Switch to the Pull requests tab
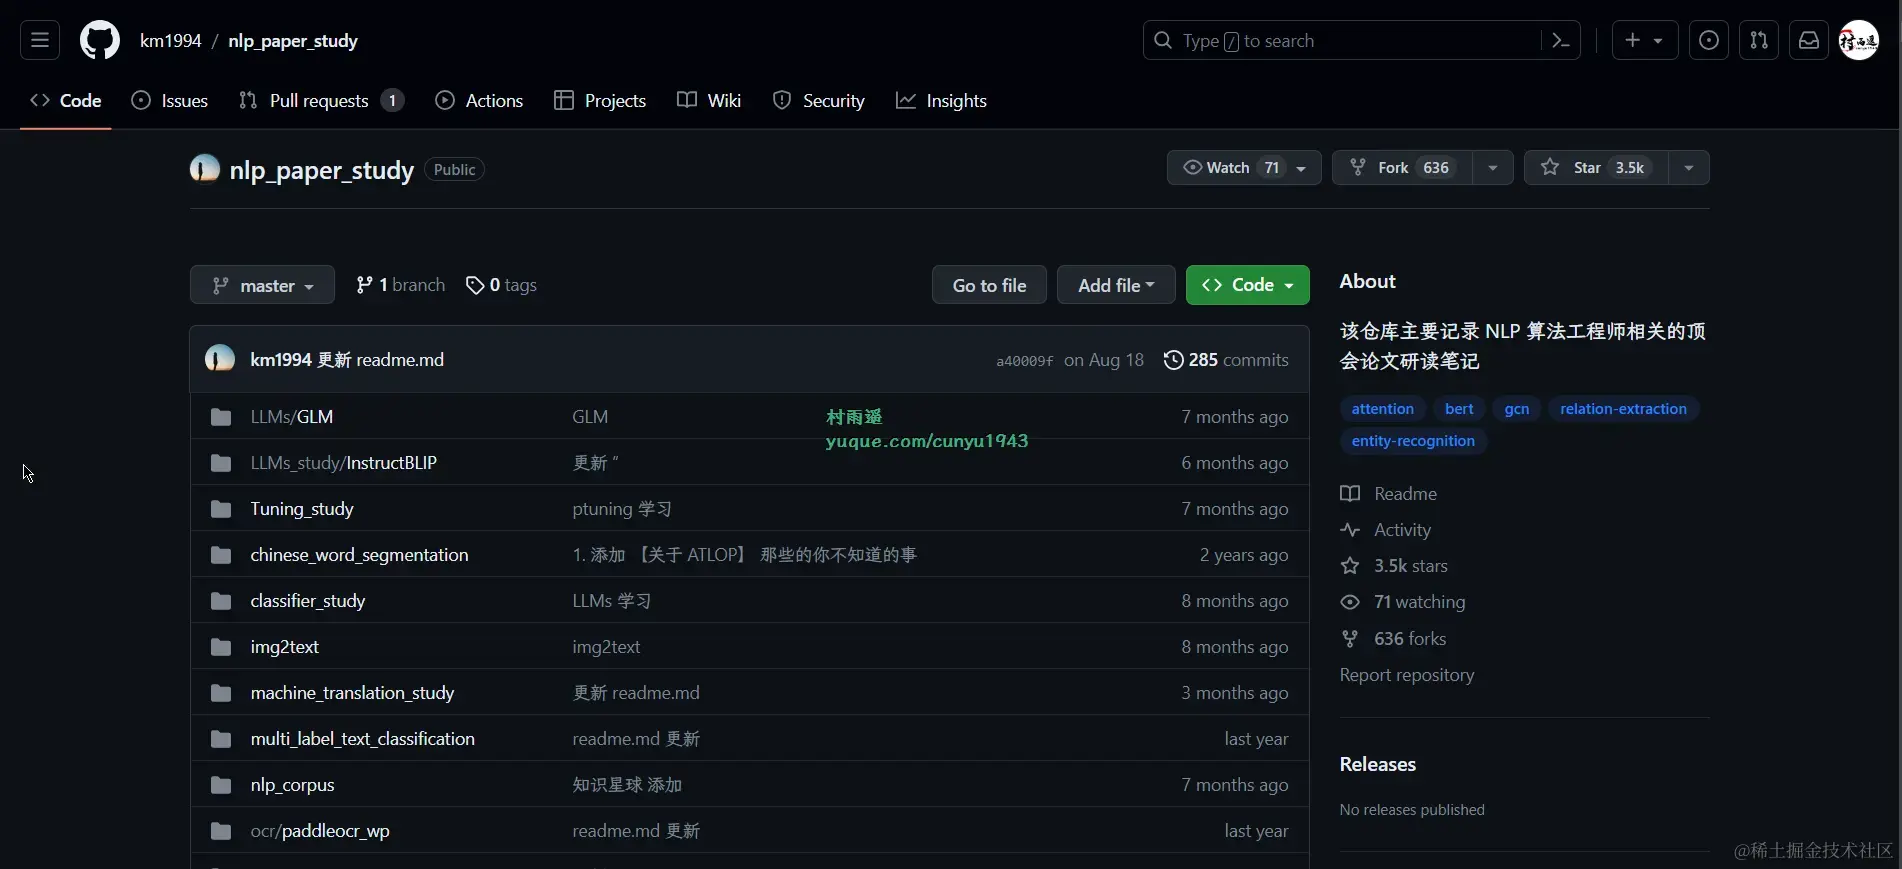The image size is (1902, 869). pyautogui.click(x=321, y=101)
